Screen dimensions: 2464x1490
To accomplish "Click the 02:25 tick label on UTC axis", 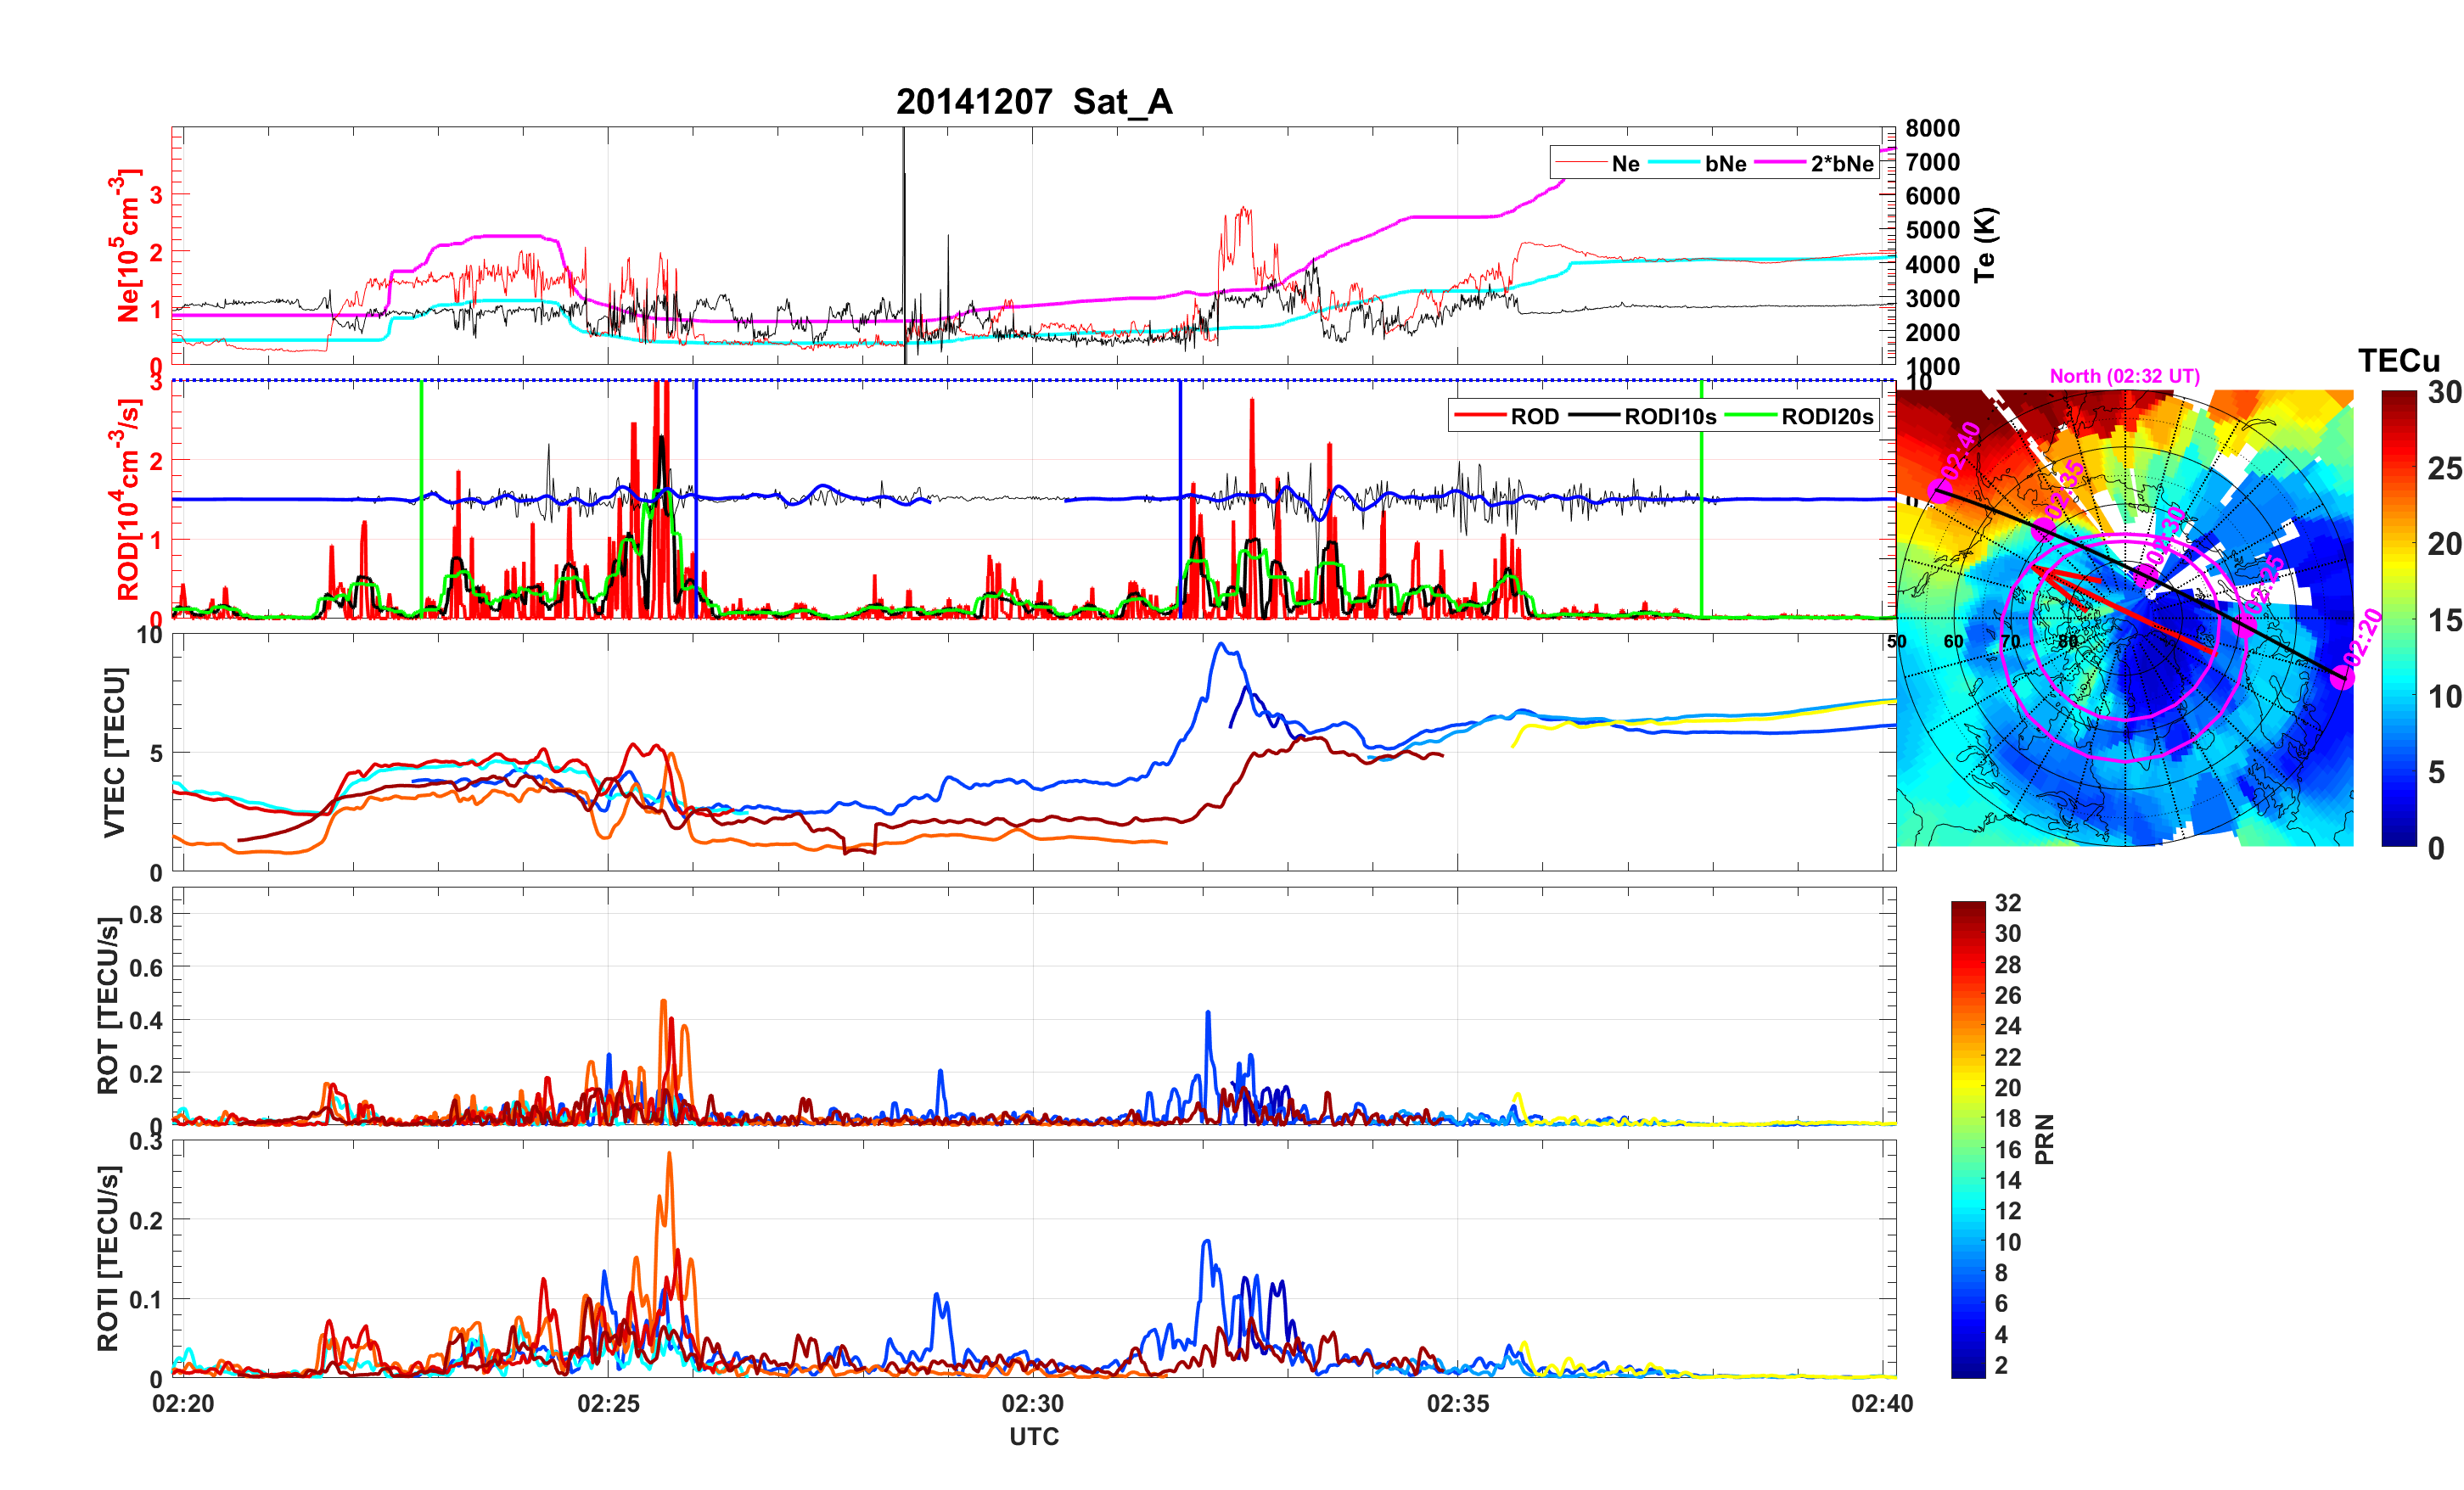I will [608, 1404].
